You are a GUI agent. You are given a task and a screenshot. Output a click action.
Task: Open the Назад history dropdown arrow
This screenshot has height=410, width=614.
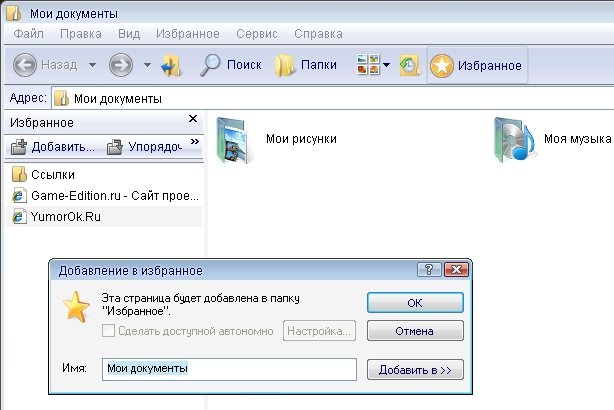[x=92, y=66]
